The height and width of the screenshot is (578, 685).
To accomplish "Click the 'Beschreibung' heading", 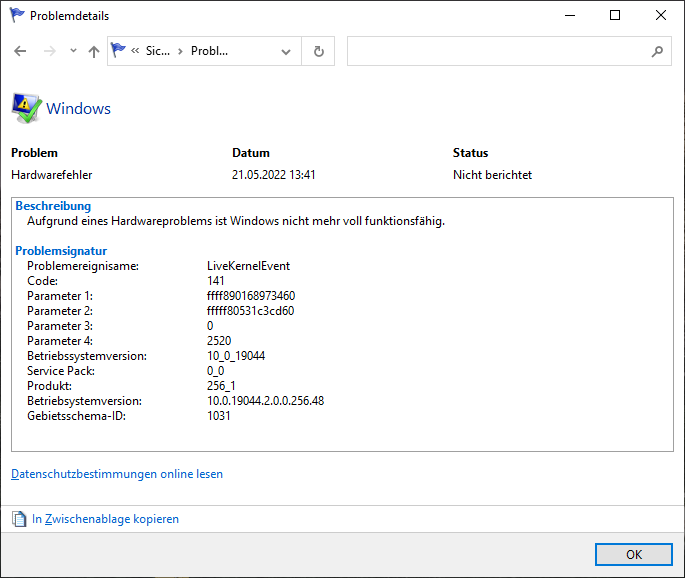I will (53, 206).
